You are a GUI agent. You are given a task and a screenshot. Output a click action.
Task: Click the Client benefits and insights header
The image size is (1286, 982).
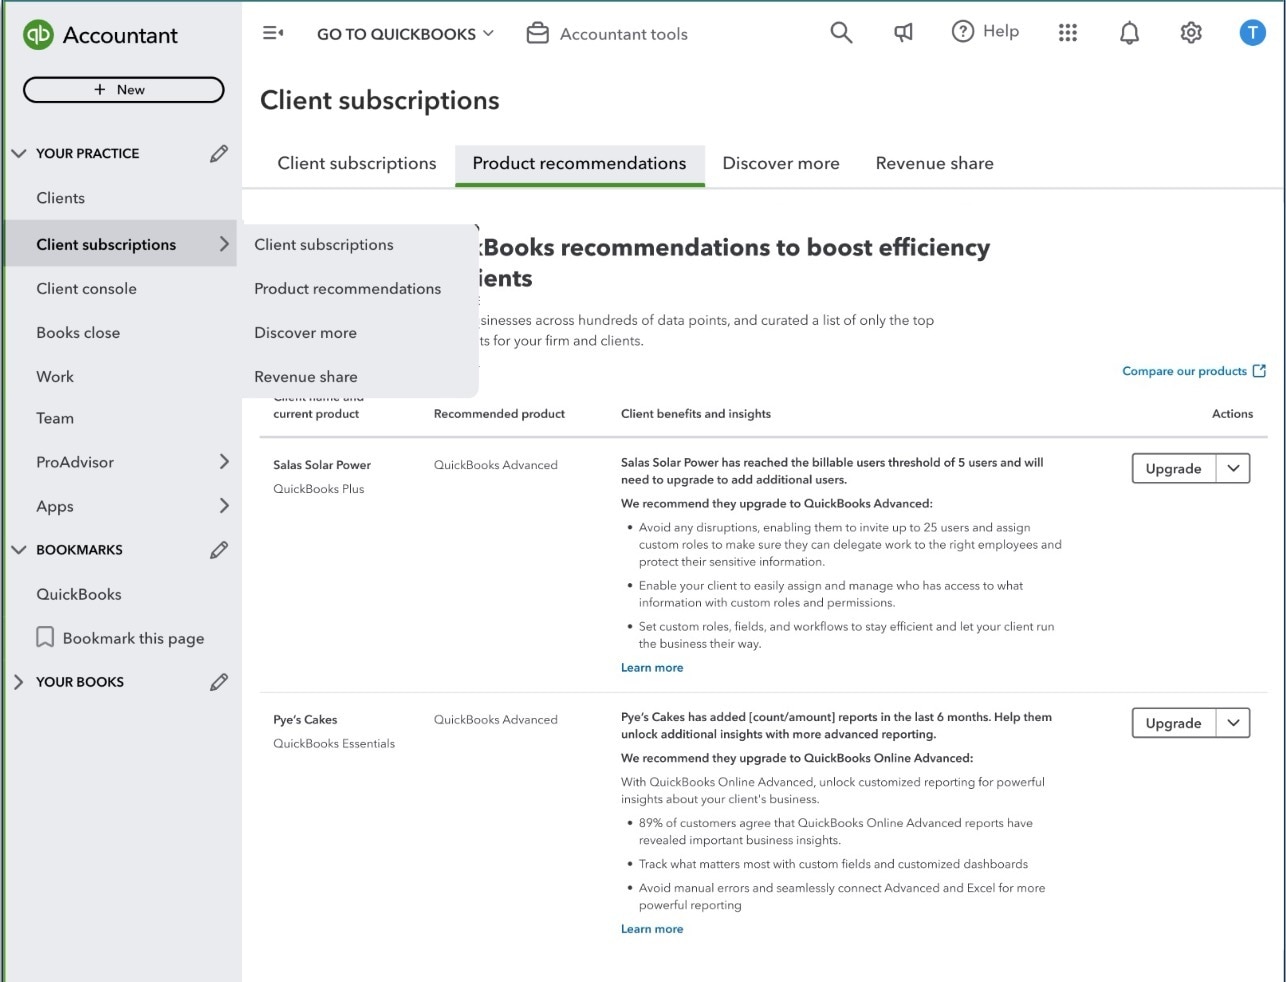[696, 414]
